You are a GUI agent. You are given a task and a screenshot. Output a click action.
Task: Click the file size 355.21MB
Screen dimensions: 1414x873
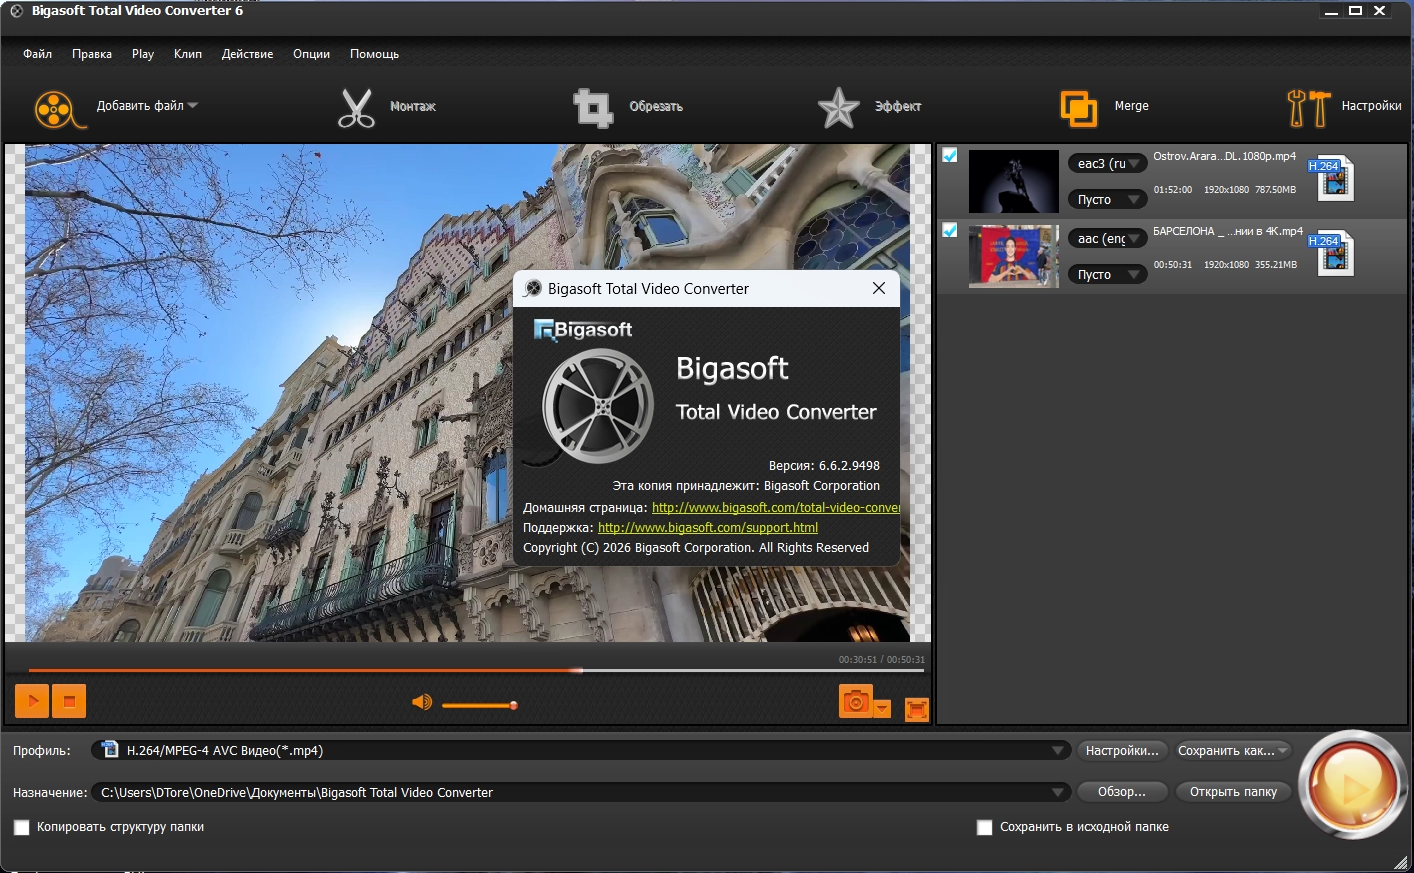click(1276, 265)
